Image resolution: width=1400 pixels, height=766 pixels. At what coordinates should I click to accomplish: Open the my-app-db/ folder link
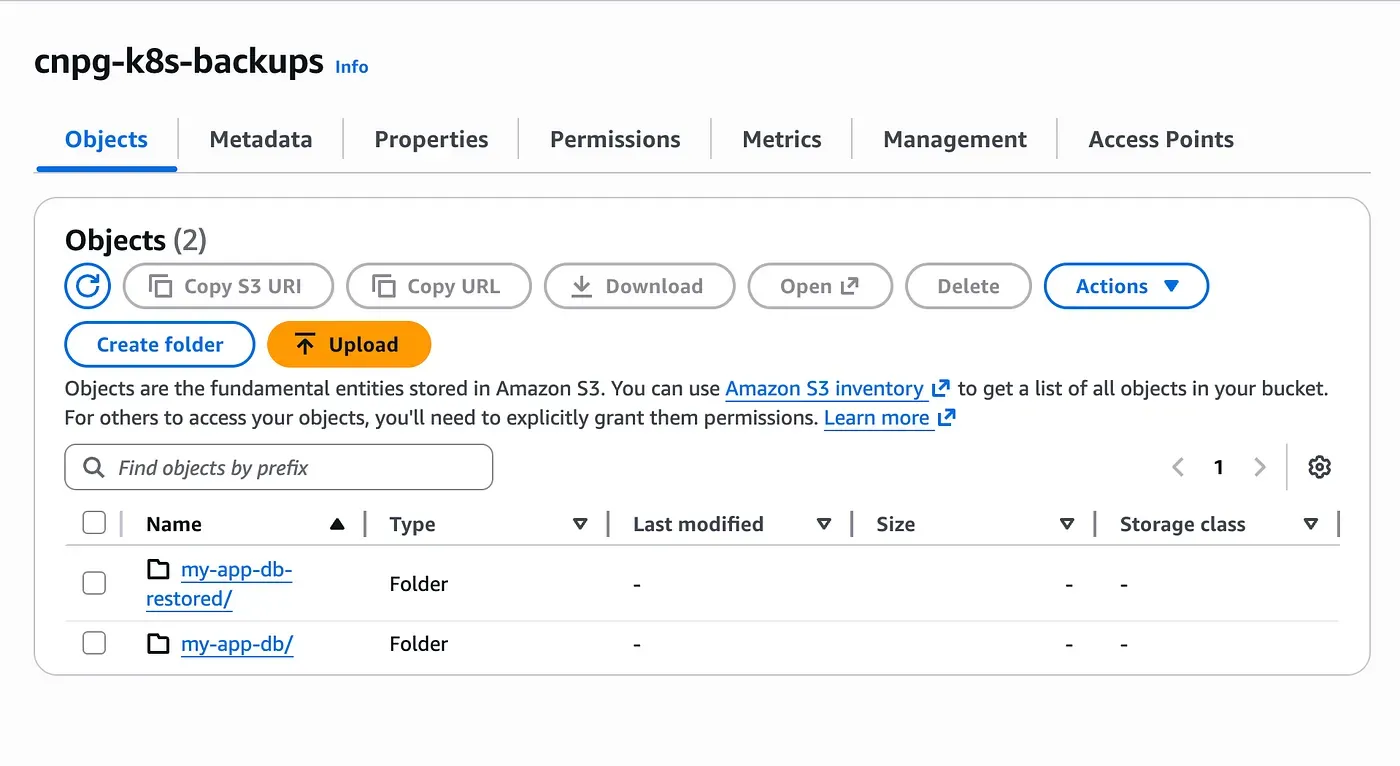coord(237,644)
